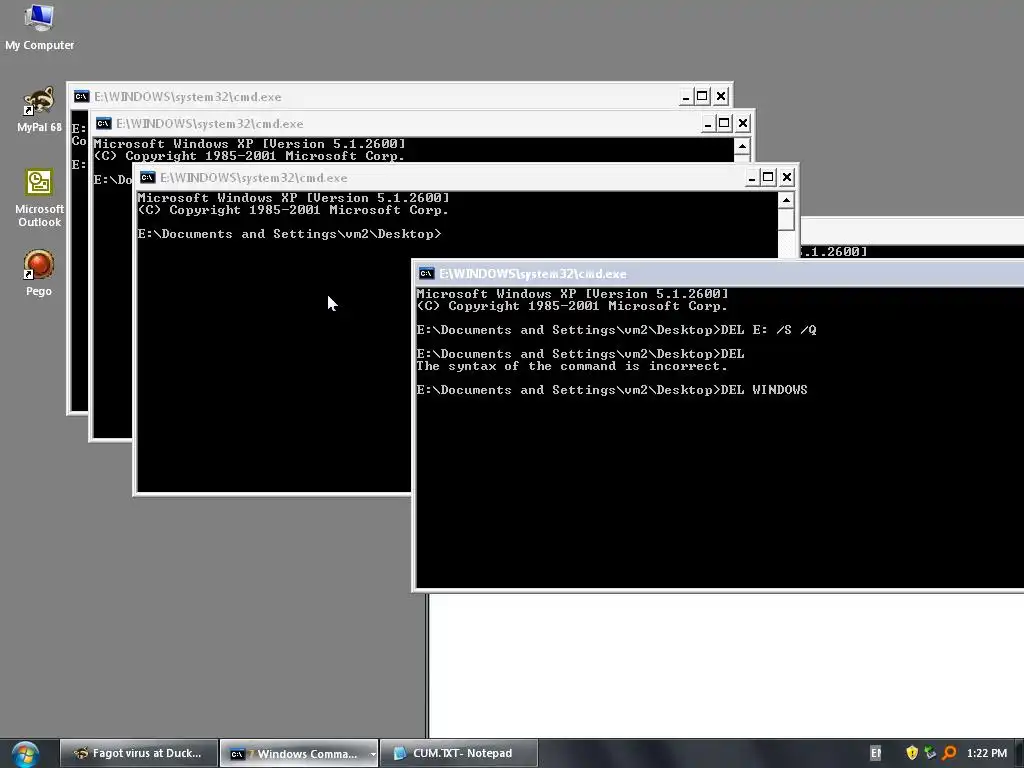The height and width of the screenshot is (768, 1024).
Task: Click 'The syntax of the command is incorrect.' line
Action: point(572,366)
